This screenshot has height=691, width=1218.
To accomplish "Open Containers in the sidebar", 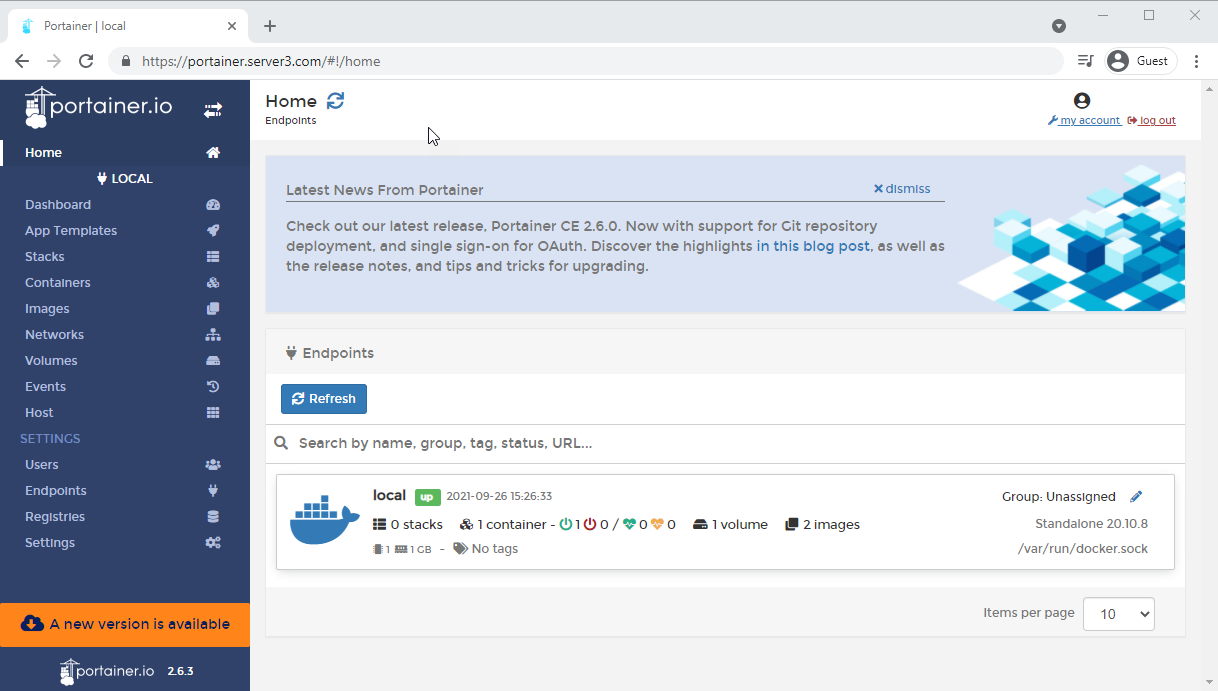I will (x=58, y=283).
